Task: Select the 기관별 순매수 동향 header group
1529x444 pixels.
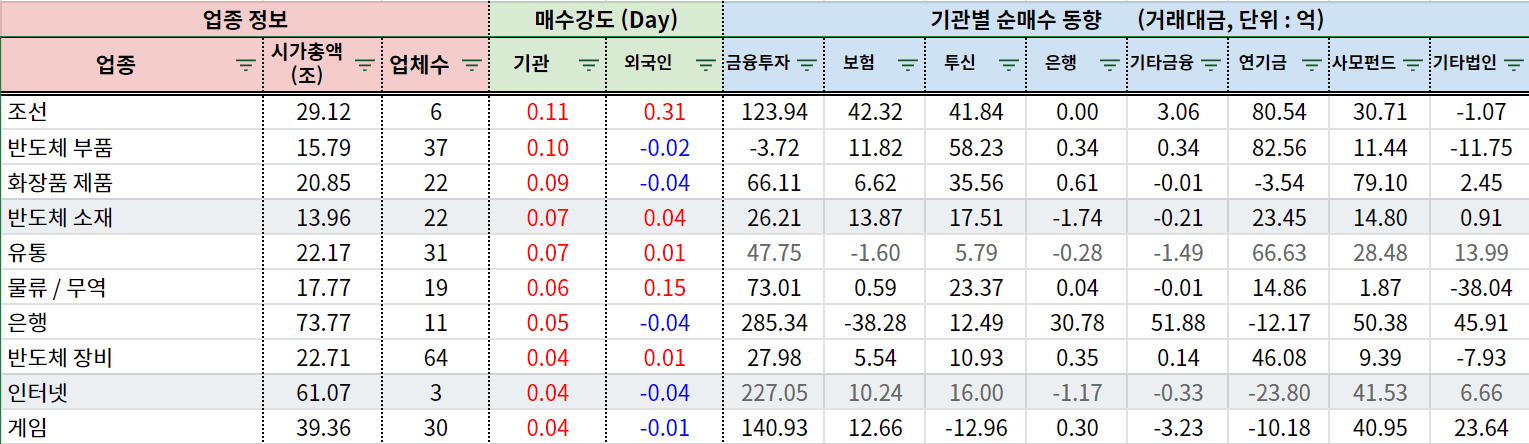Action: [x=1126, y=19]
